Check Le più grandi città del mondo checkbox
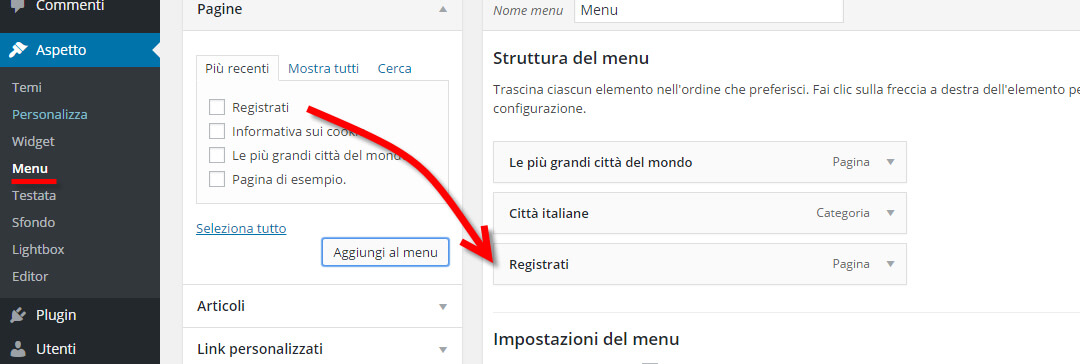This screenshot has width=1080, height=364. [217, 155]
